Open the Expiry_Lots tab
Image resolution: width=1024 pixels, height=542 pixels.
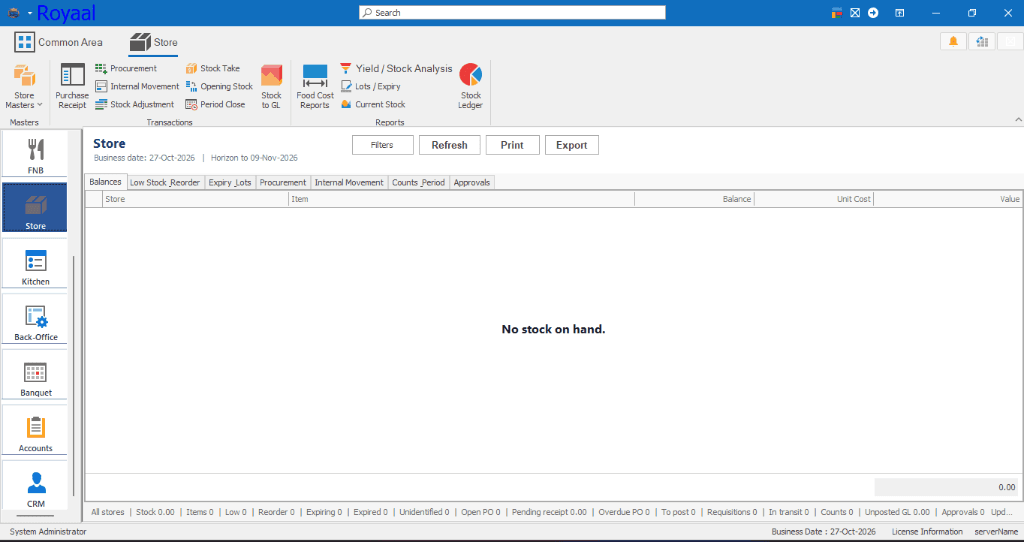tap(230, 183)
